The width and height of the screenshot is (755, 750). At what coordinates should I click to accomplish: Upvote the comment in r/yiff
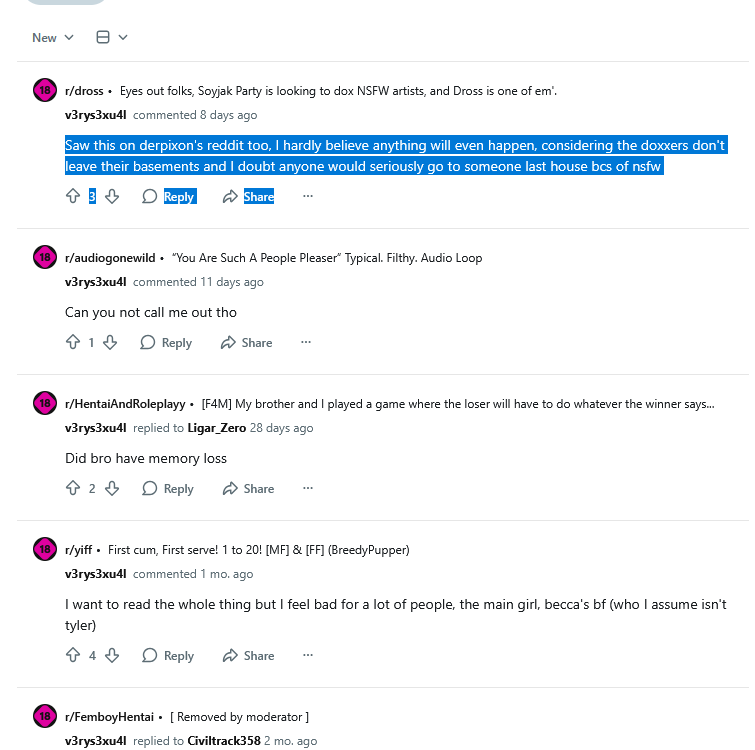pyautogui.click(x=72, y=656)
